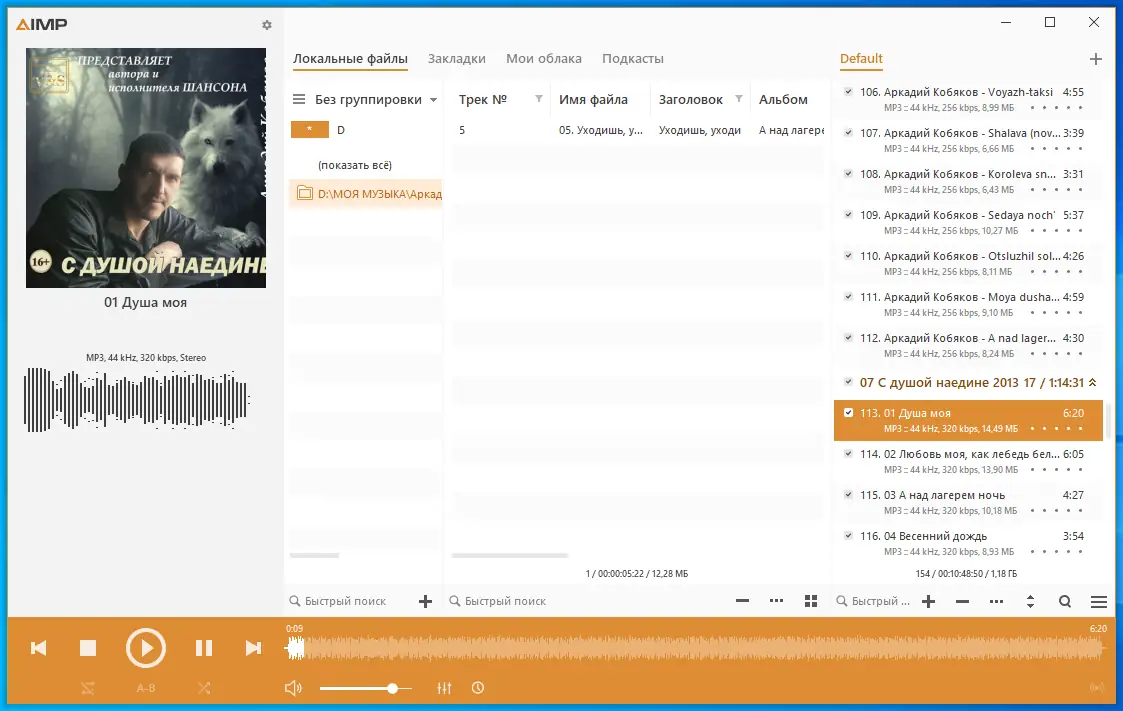1123x711 pixels.
Task: Enable shuffle playback mode
Action: click(204, 688)
